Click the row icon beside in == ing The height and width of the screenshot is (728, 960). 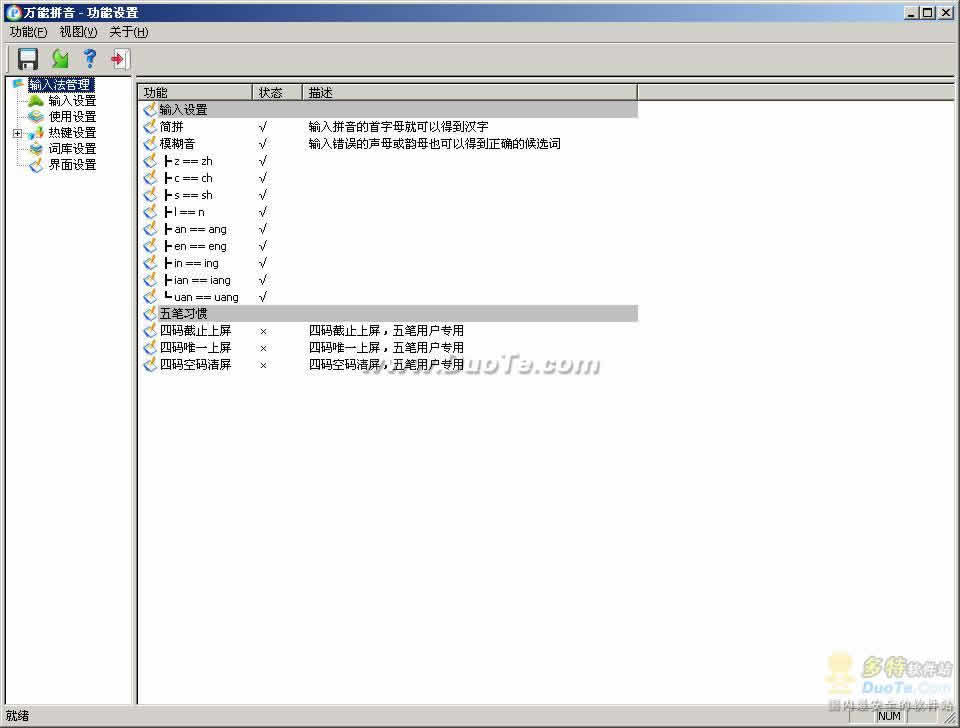pyautogui.click(x=150, y=263)
